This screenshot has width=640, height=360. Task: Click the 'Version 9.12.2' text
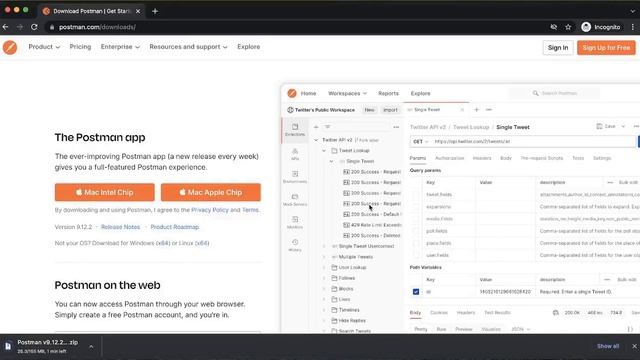[73, 227]
